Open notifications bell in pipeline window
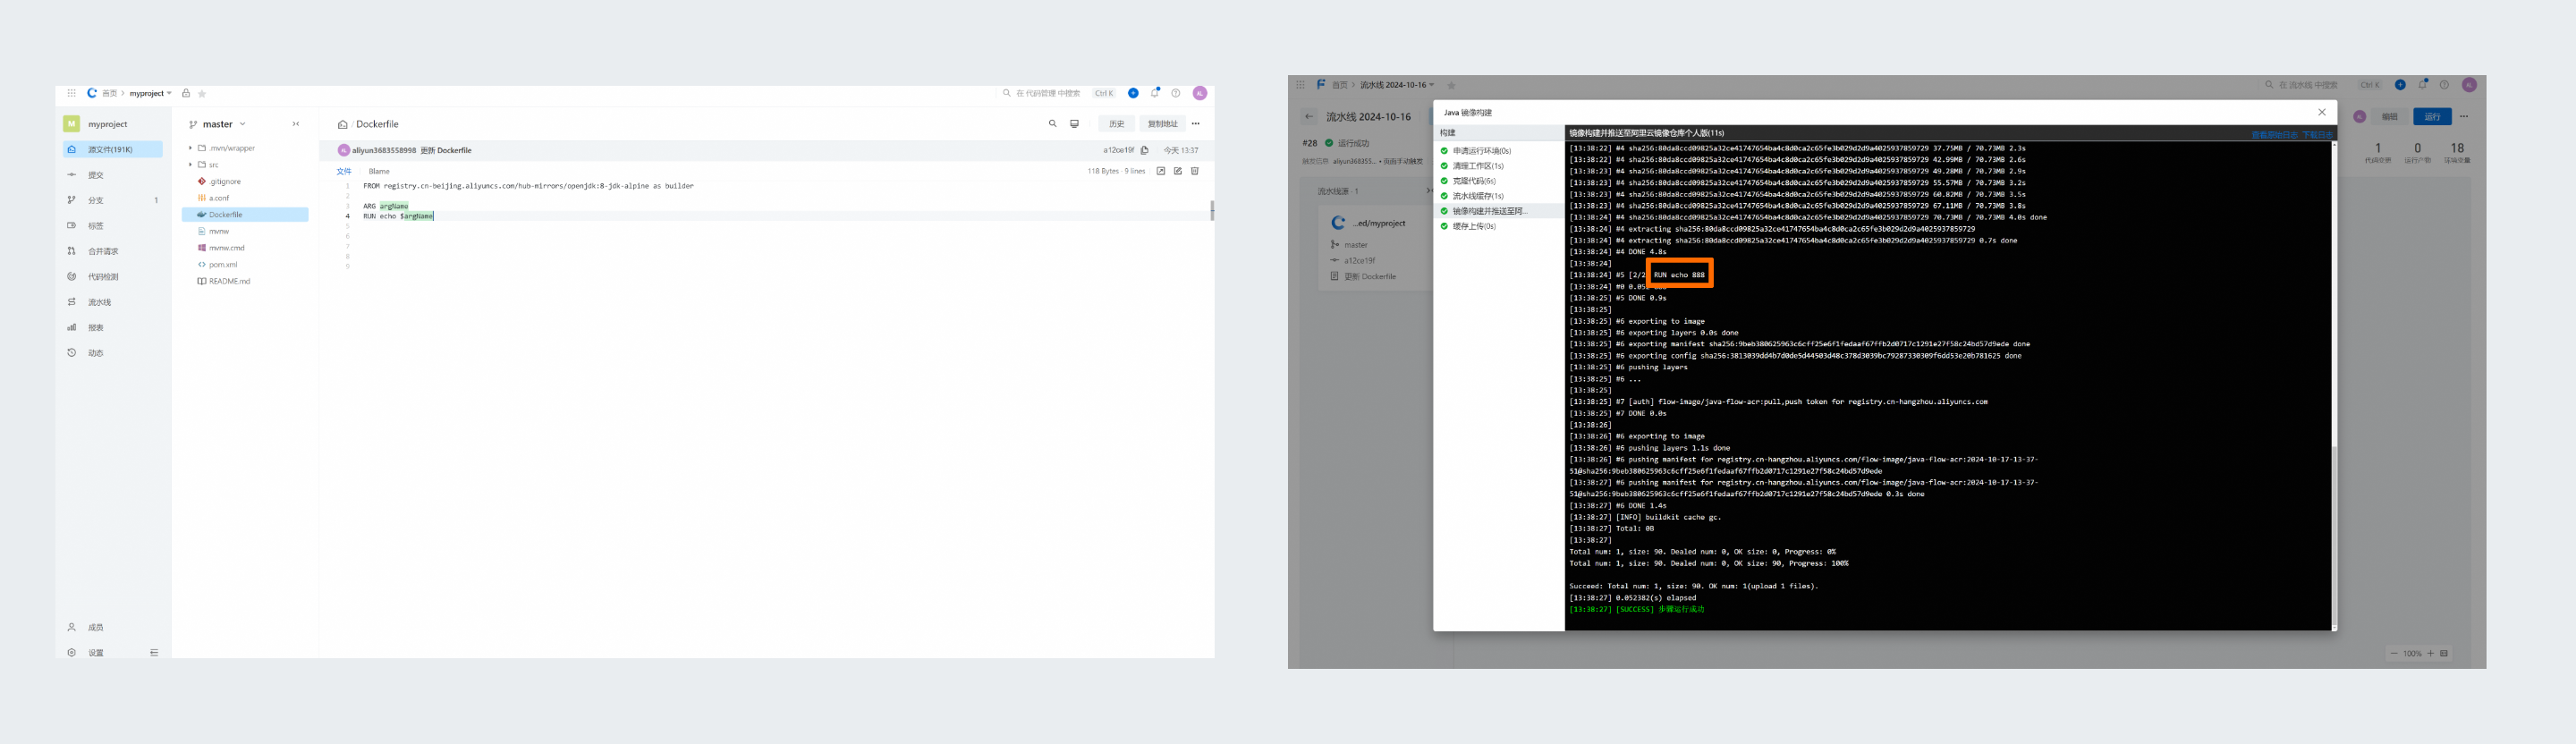The height and width of the screenshot is (744, 2576). coord(2422,85)
